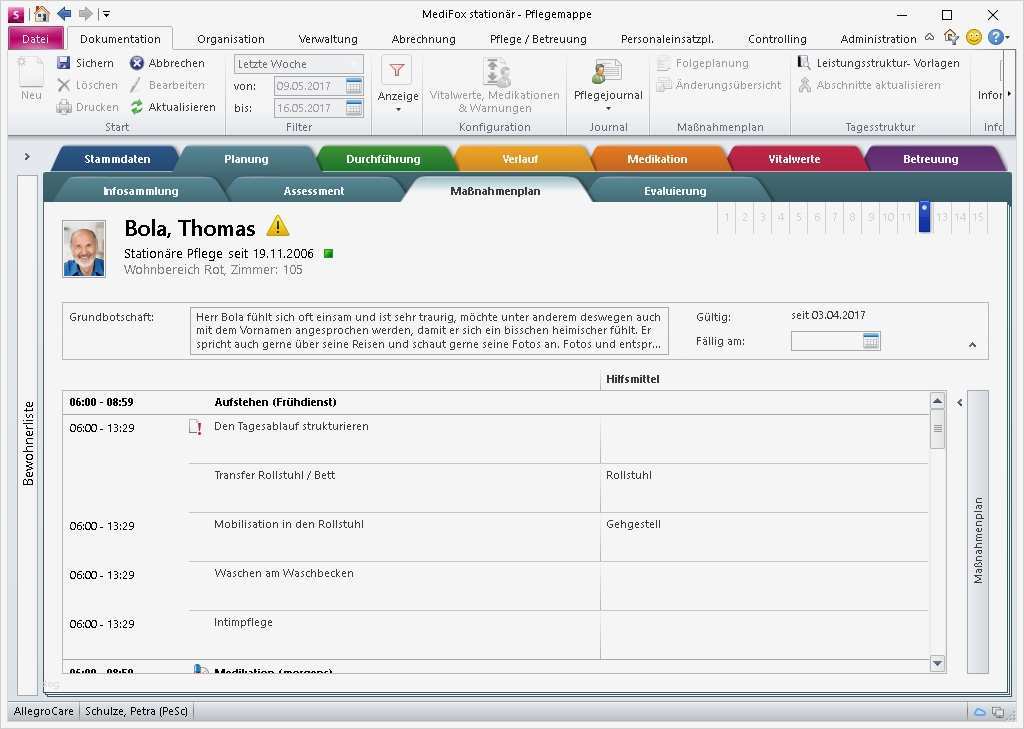Click highlighted blue page marker 12
This screenshot has width=1024, height=729.
(x=924, y=217)
